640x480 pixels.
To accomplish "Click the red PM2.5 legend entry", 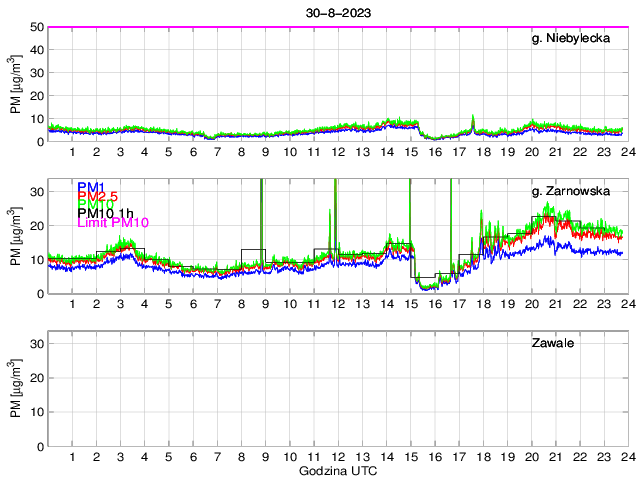I will tap(101, 196).
